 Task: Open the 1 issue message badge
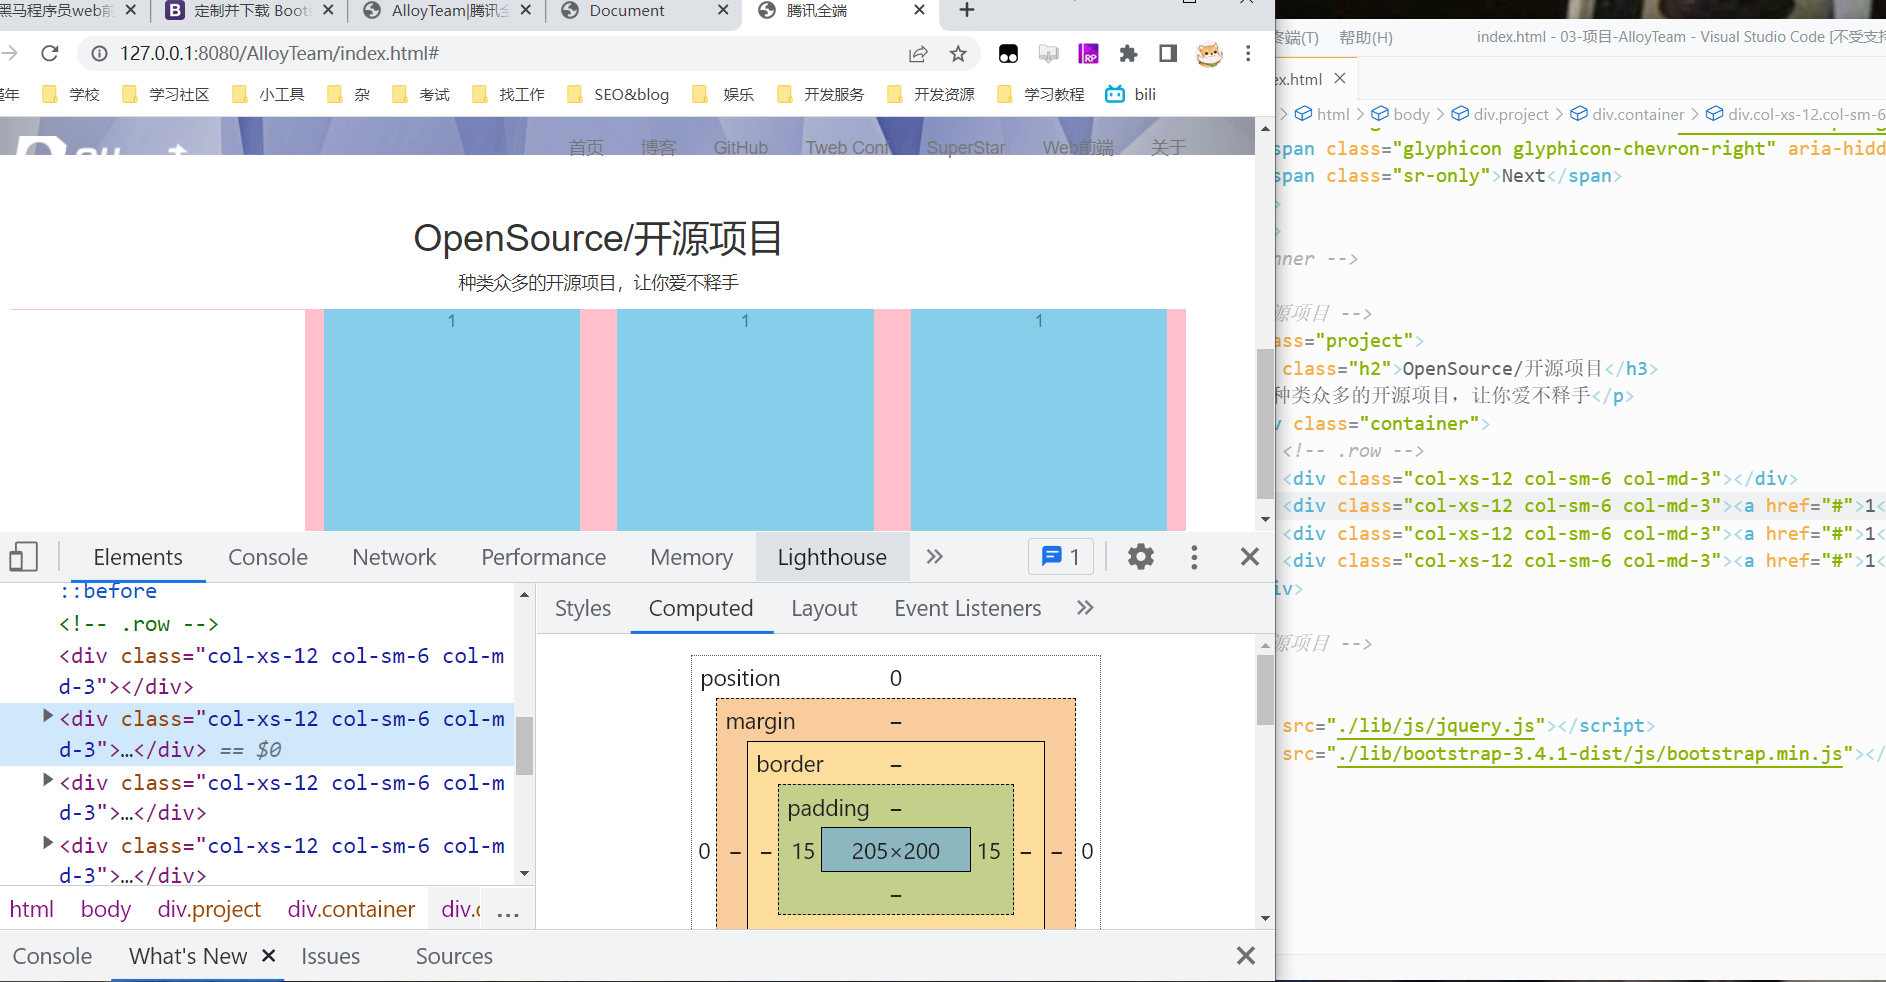click(1061, 557)
